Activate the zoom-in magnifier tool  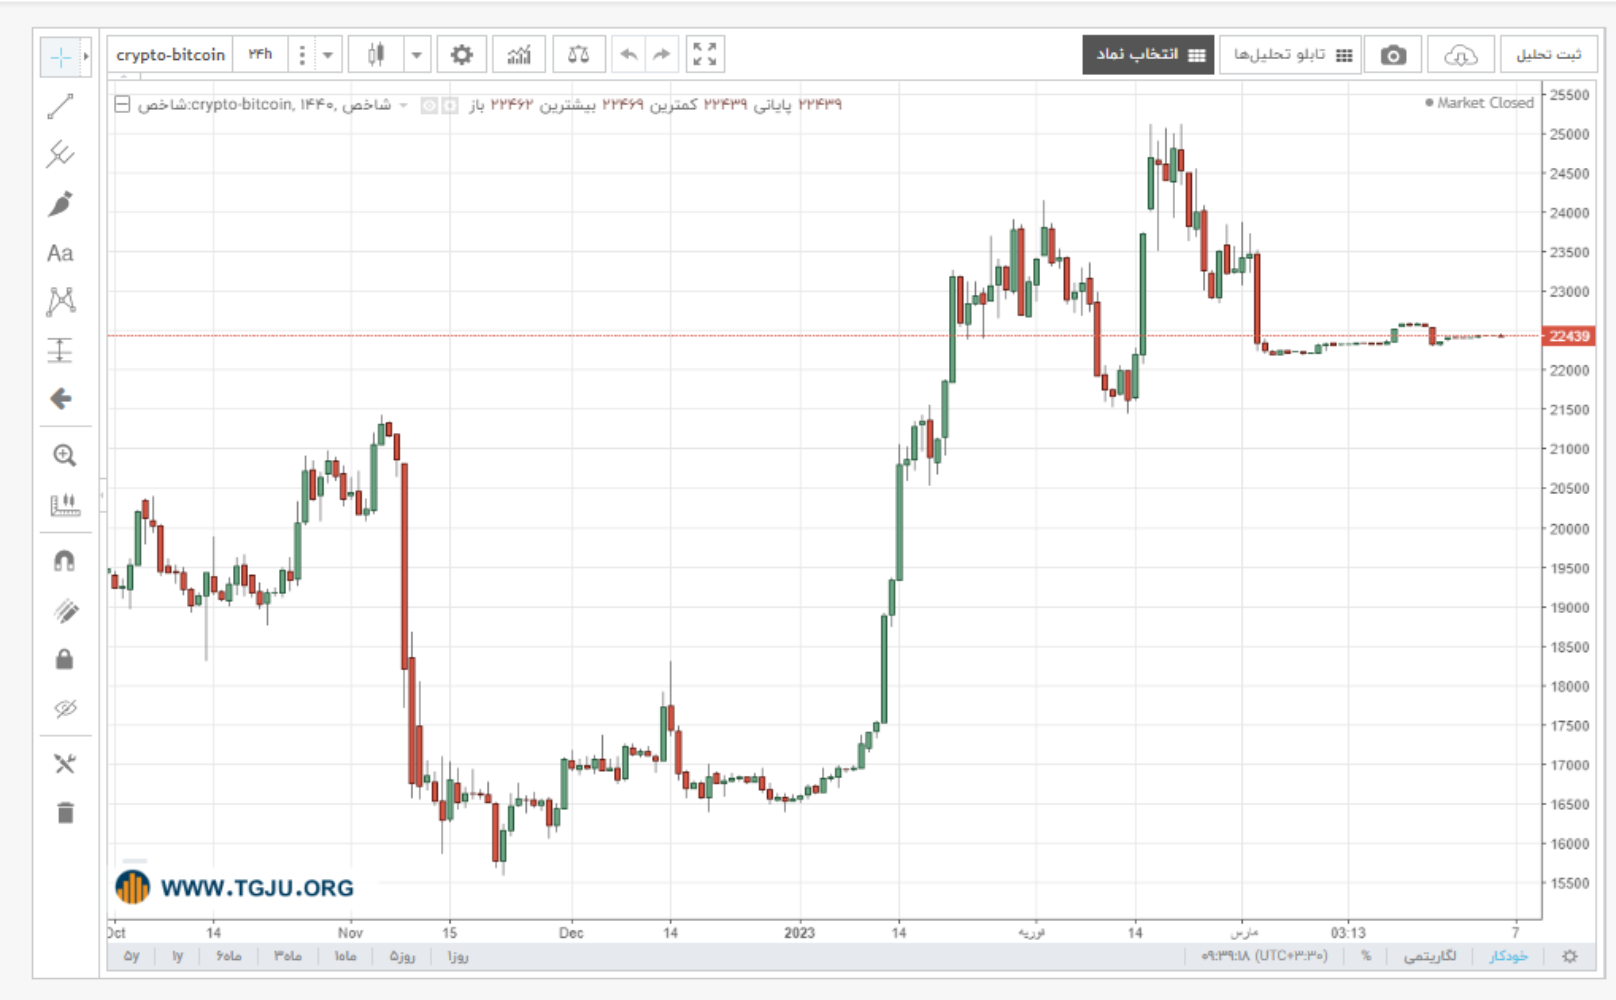(64, 456)
